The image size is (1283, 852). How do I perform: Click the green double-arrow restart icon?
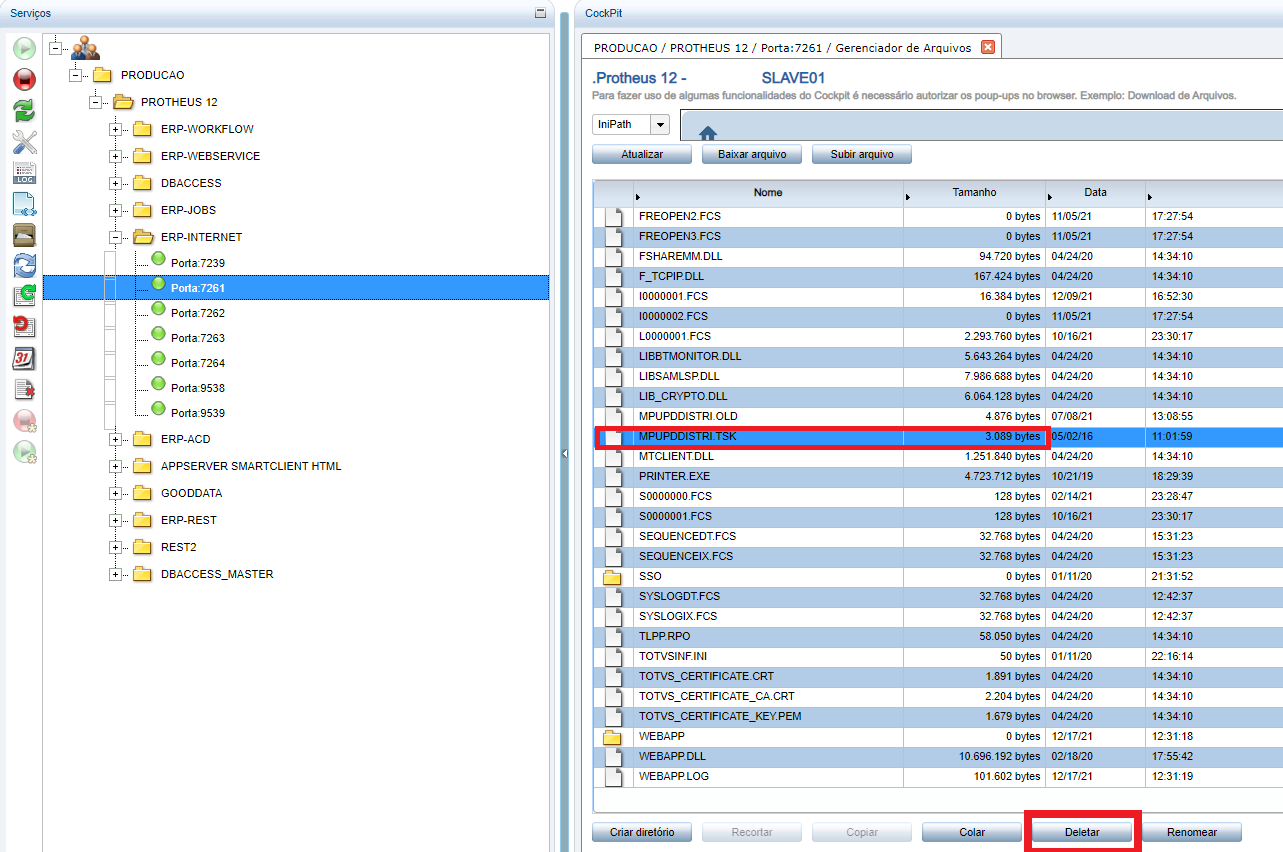(24, 110)
